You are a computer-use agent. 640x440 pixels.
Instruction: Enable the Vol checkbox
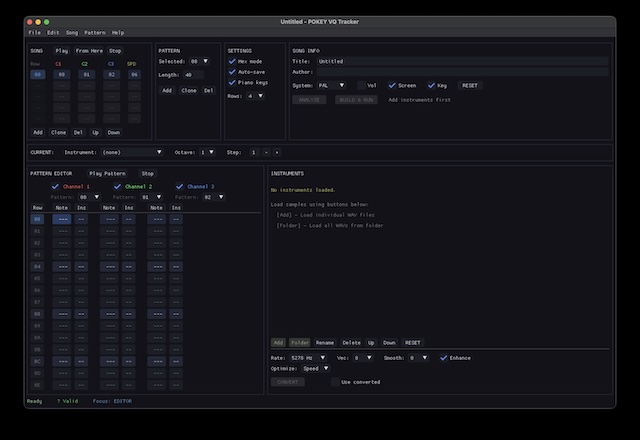358,86
